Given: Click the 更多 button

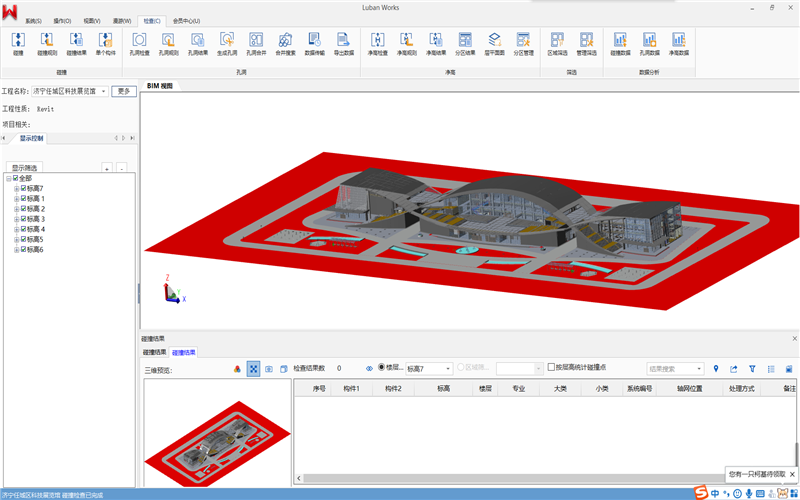Looking at the screenshot, I should [124, 91].
